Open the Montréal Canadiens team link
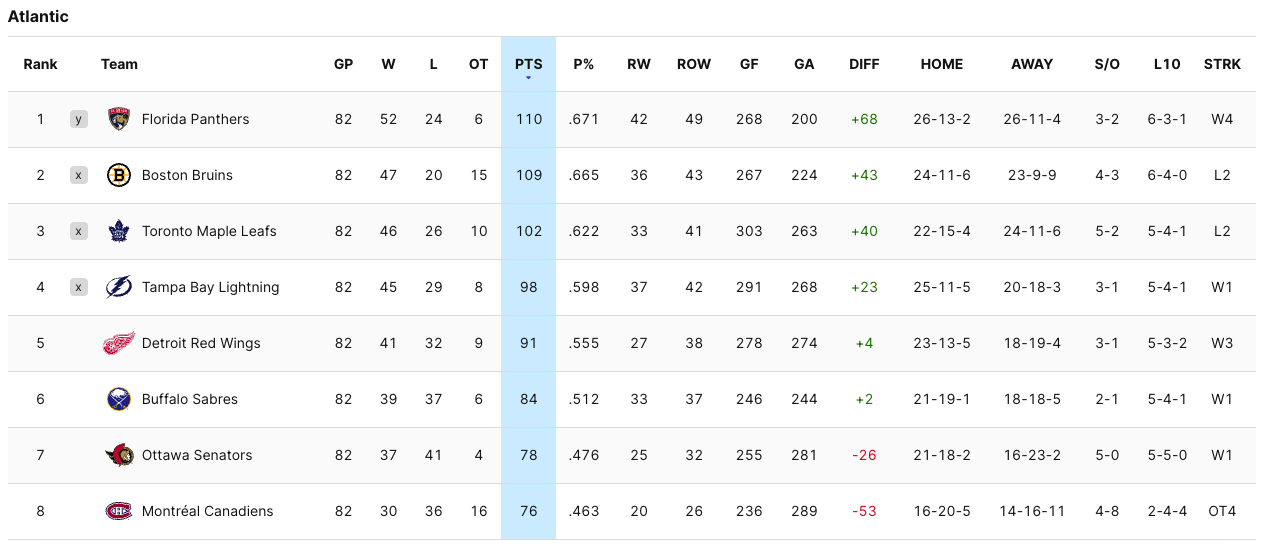This screenshot has width=1268, height=550. [x=207, y=511]
